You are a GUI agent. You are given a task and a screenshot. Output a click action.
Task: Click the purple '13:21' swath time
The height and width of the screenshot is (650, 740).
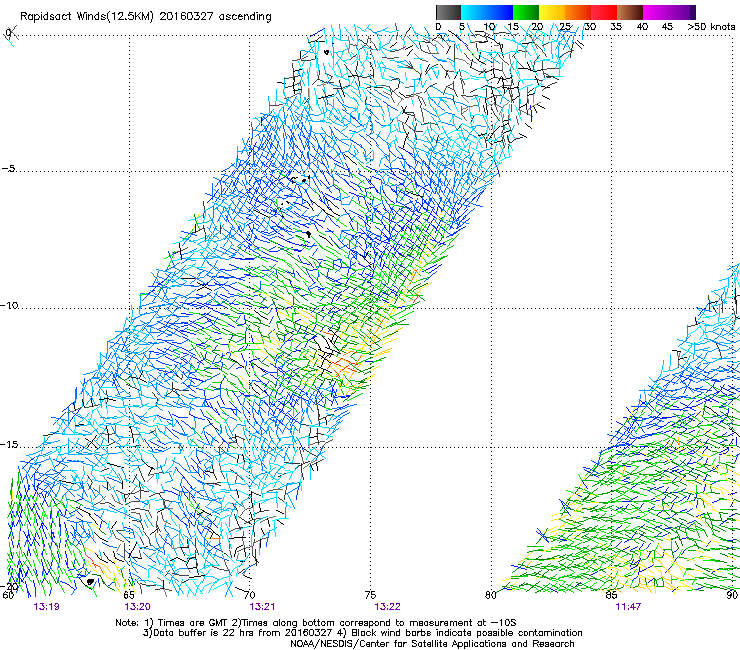tap(262, 607)
